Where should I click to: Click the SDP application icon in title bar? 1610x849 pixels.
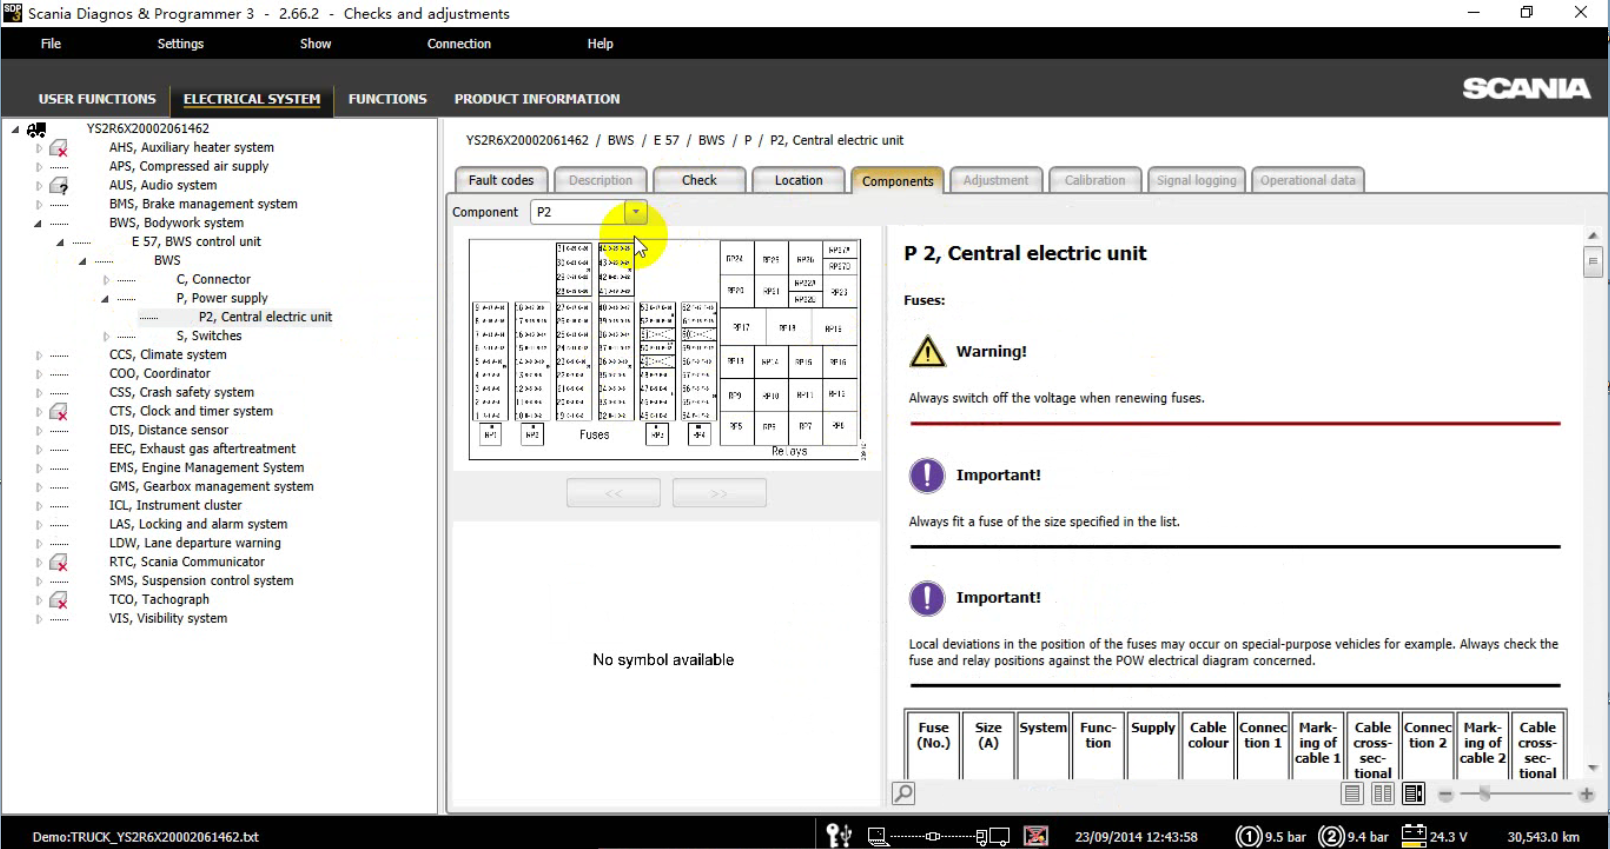click(x=12, y=13)
